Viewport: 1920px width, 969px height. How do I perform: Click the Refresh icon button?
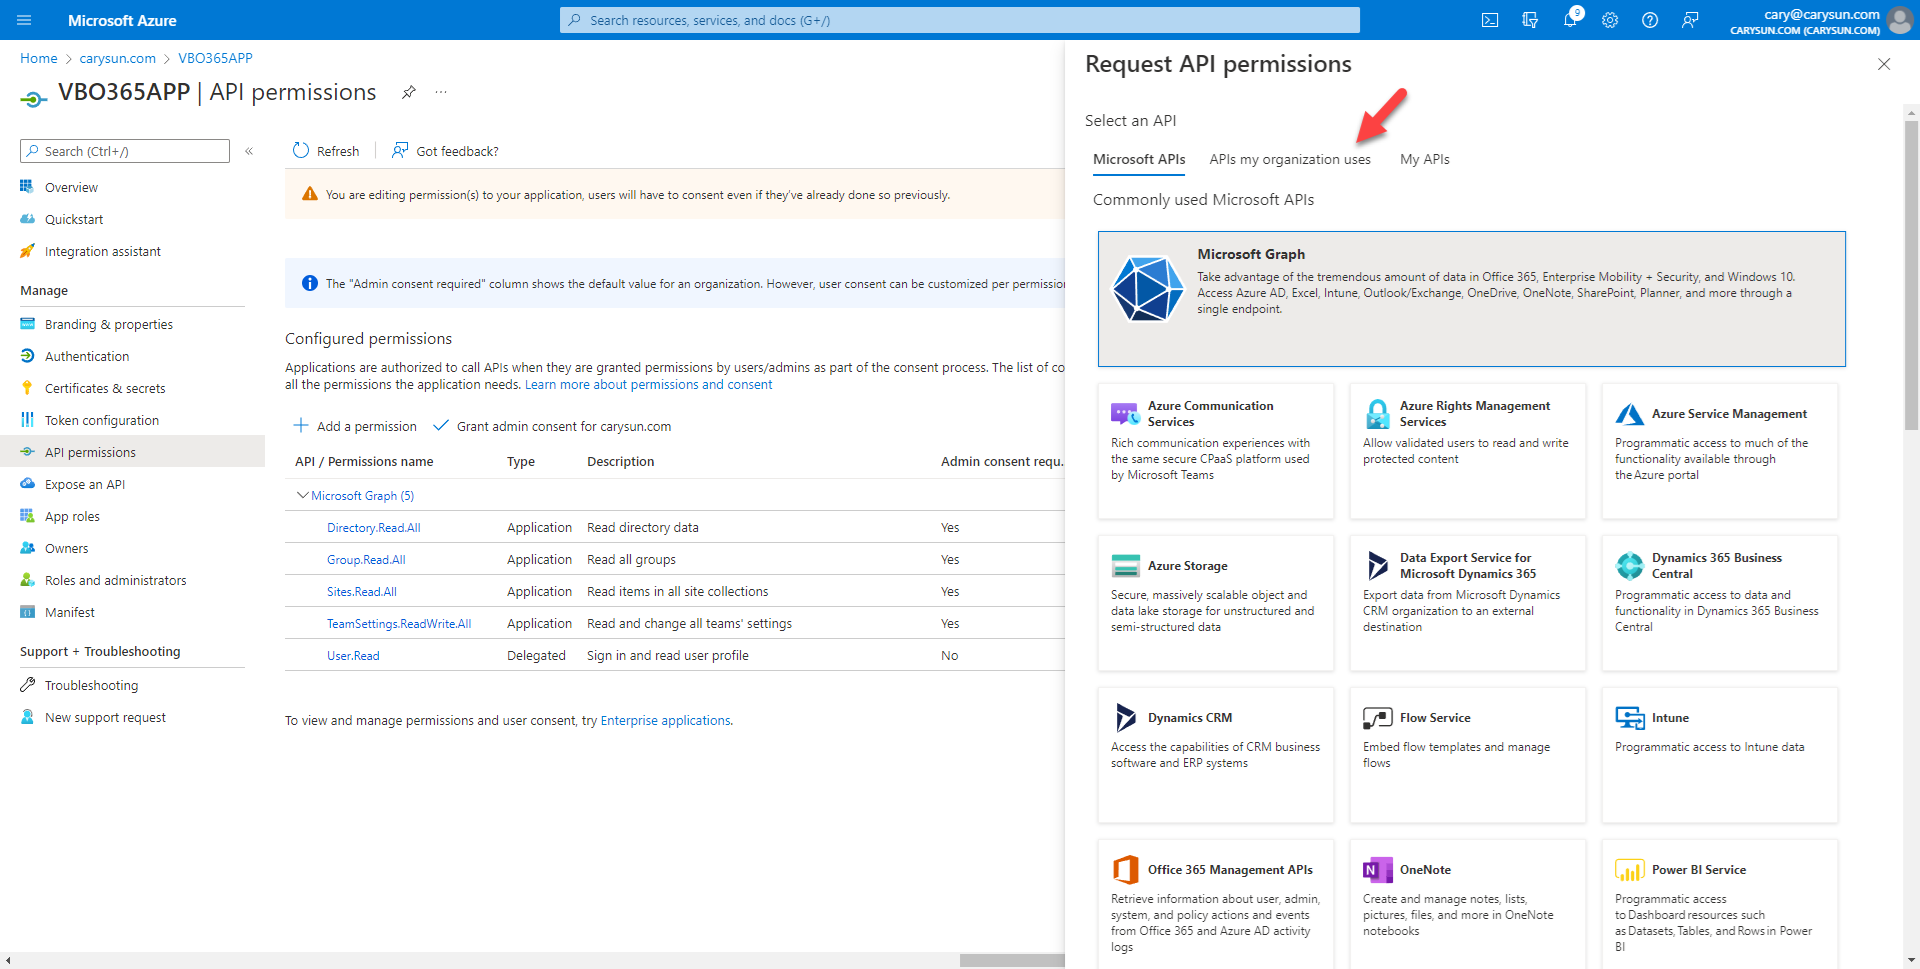click(x=326, y=151)
